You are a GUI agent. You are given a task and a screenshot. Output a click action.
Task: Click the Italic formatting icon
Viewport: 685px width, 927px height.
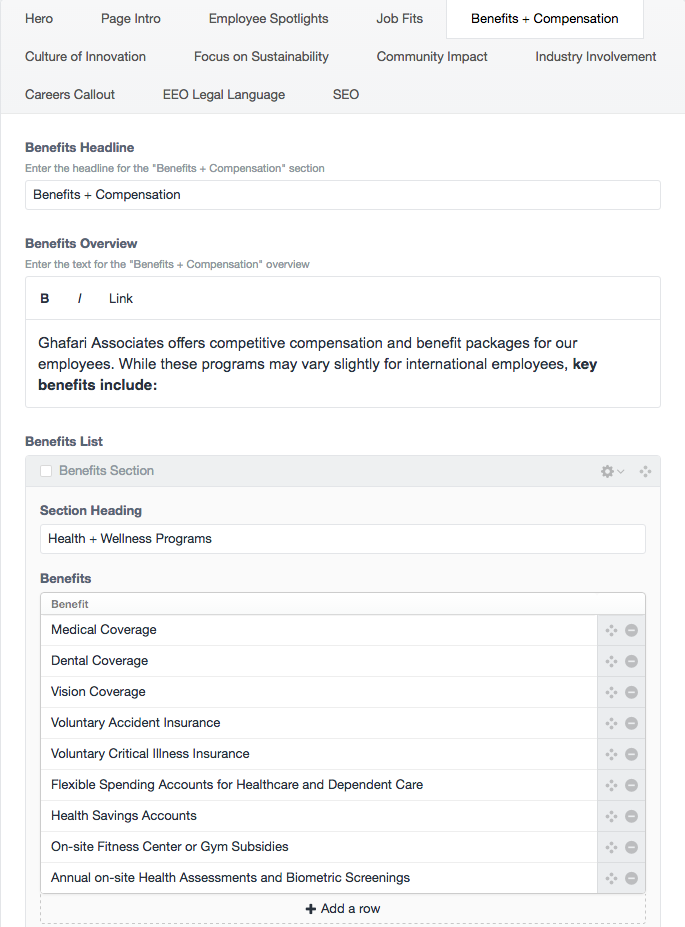coord(80,299)
